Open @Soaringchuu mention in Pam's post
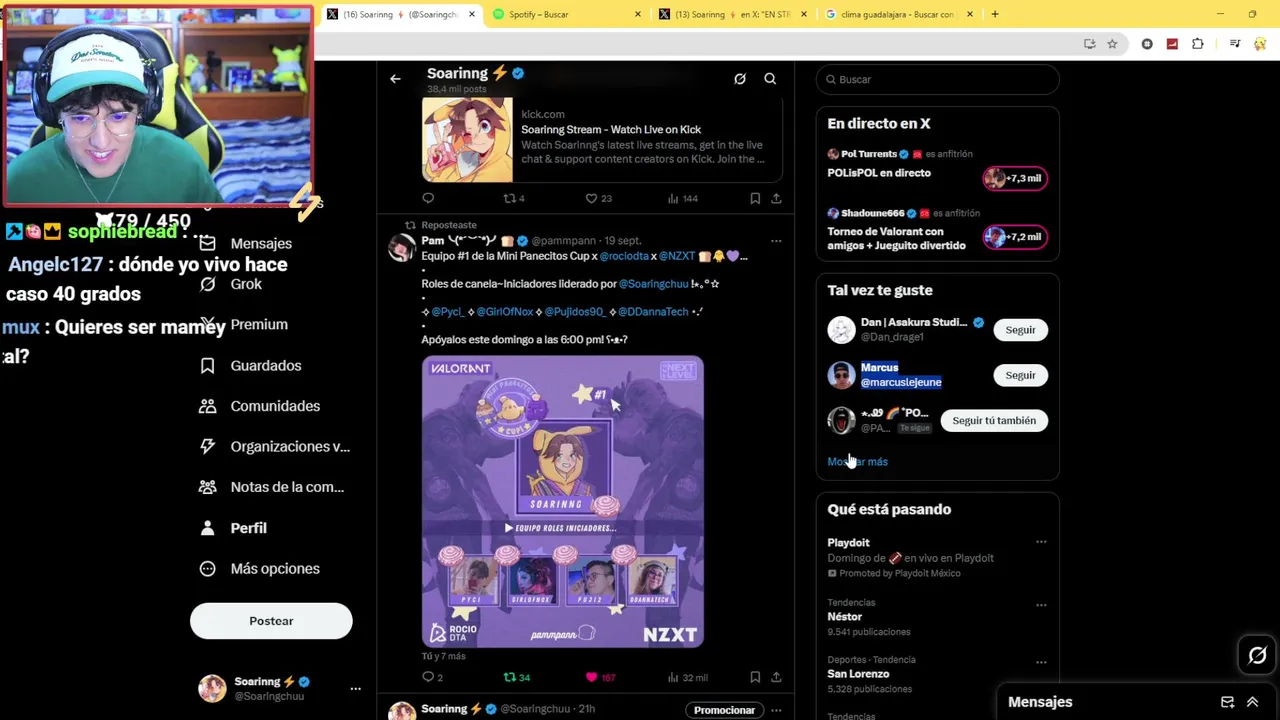 coord(654,284)
